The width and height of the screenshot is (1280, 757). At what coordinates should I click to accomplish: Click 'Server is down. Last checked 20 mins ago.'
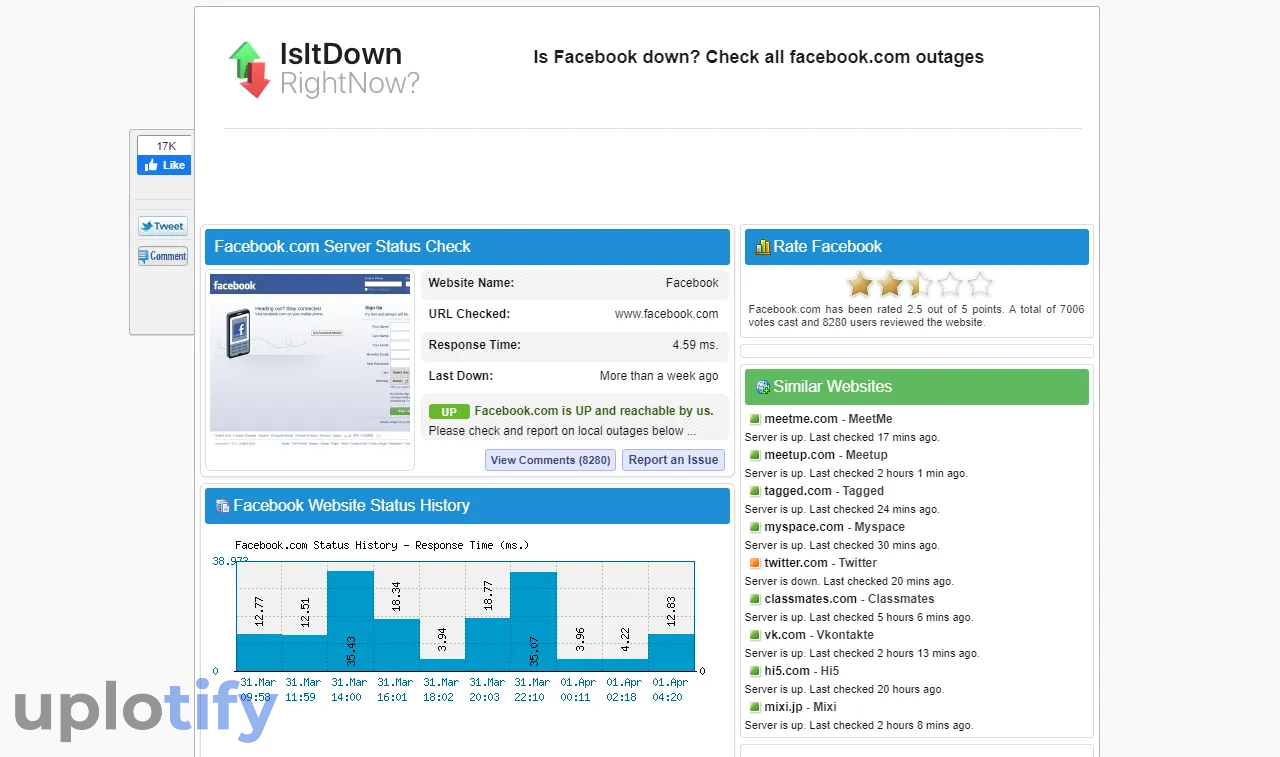(849, 581)
